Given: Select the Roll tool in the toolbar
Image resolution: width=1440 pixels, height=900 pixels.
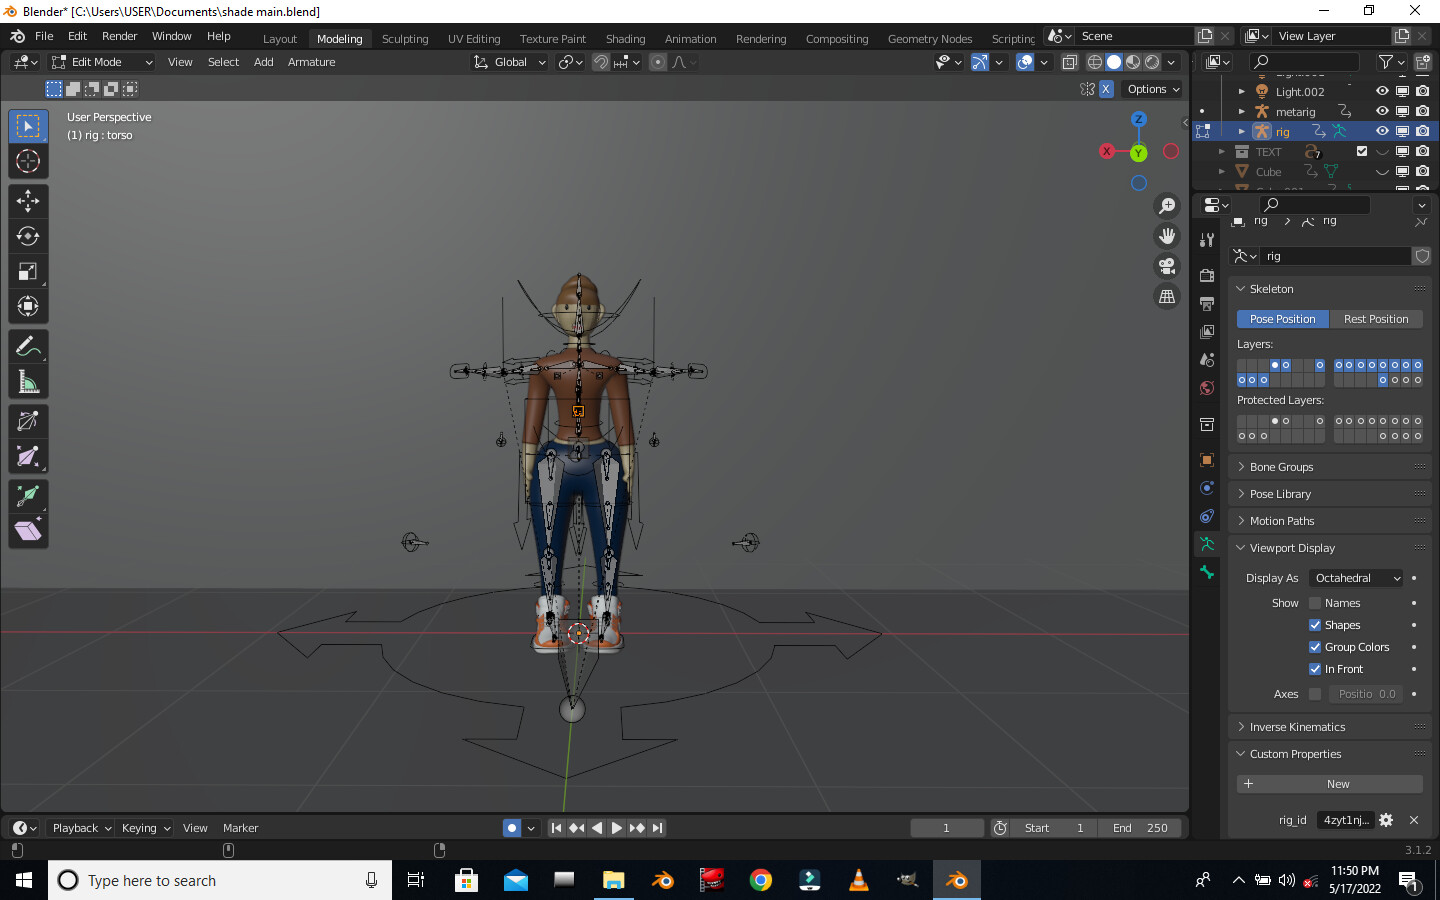Looking at the screenshot, I should coord(28,420).
